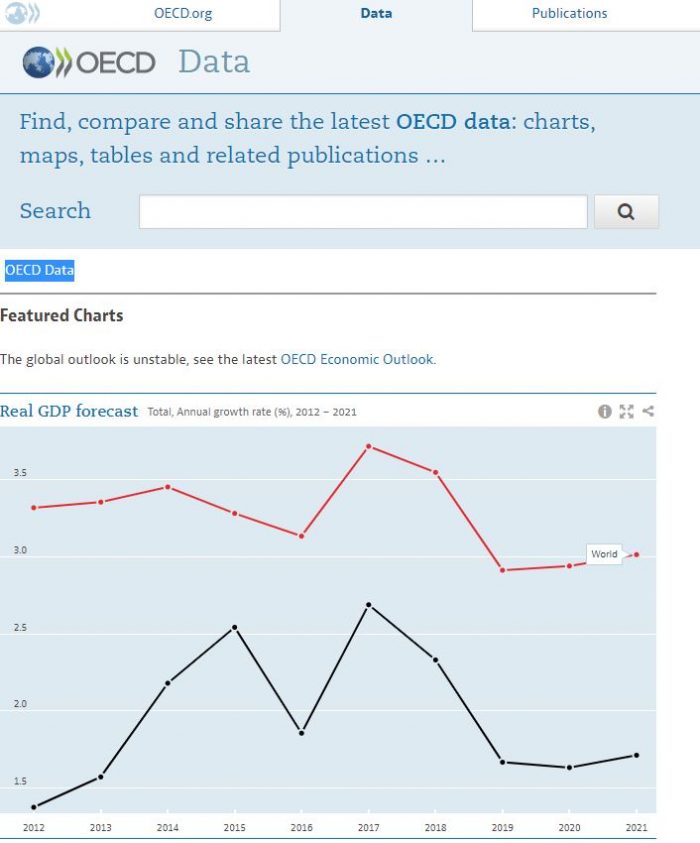Open the Publications tab

pyautogui.click(x=568, y=14)
